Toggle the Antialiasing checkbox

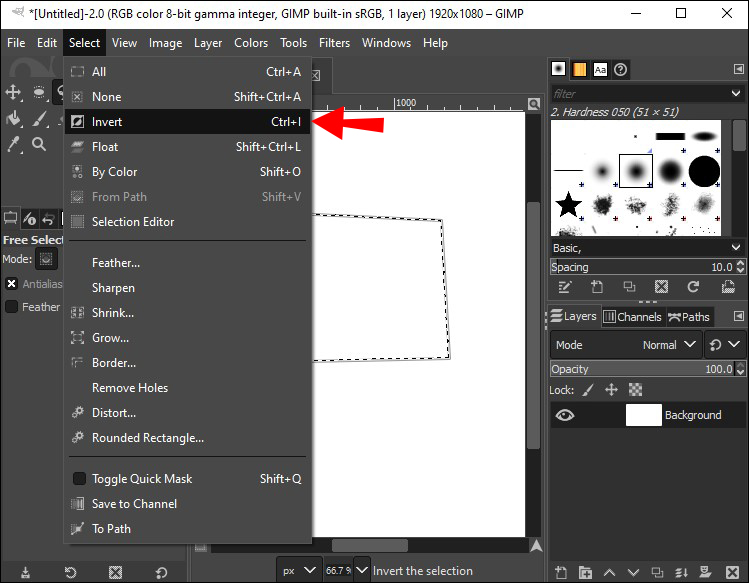click(x=11, y=284)
